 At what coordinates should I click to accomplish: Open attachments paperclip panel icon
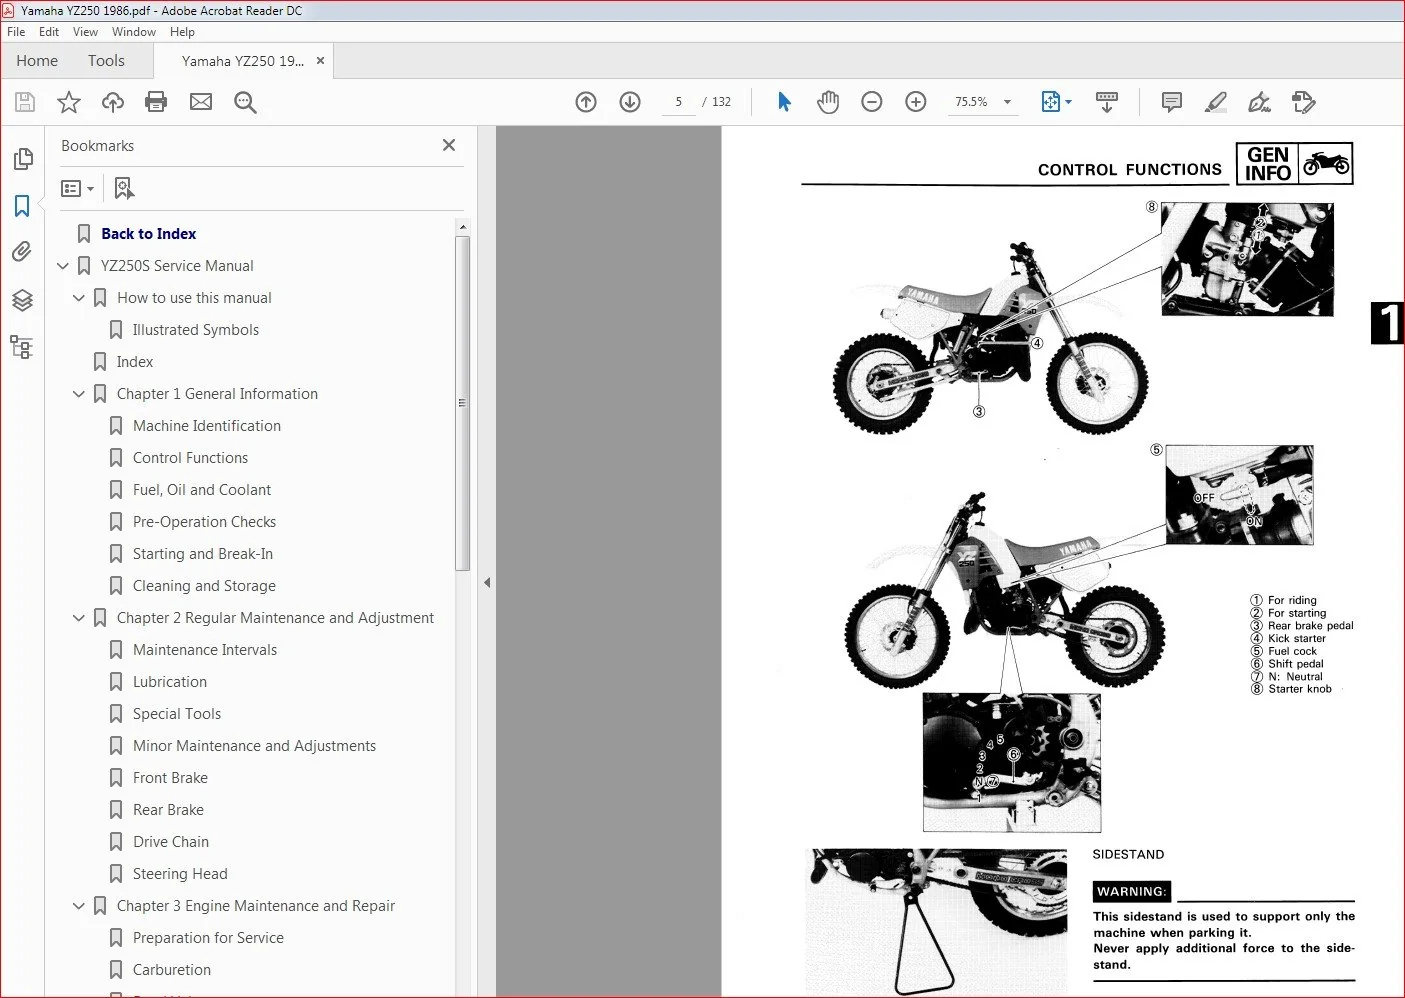[22, 252]
